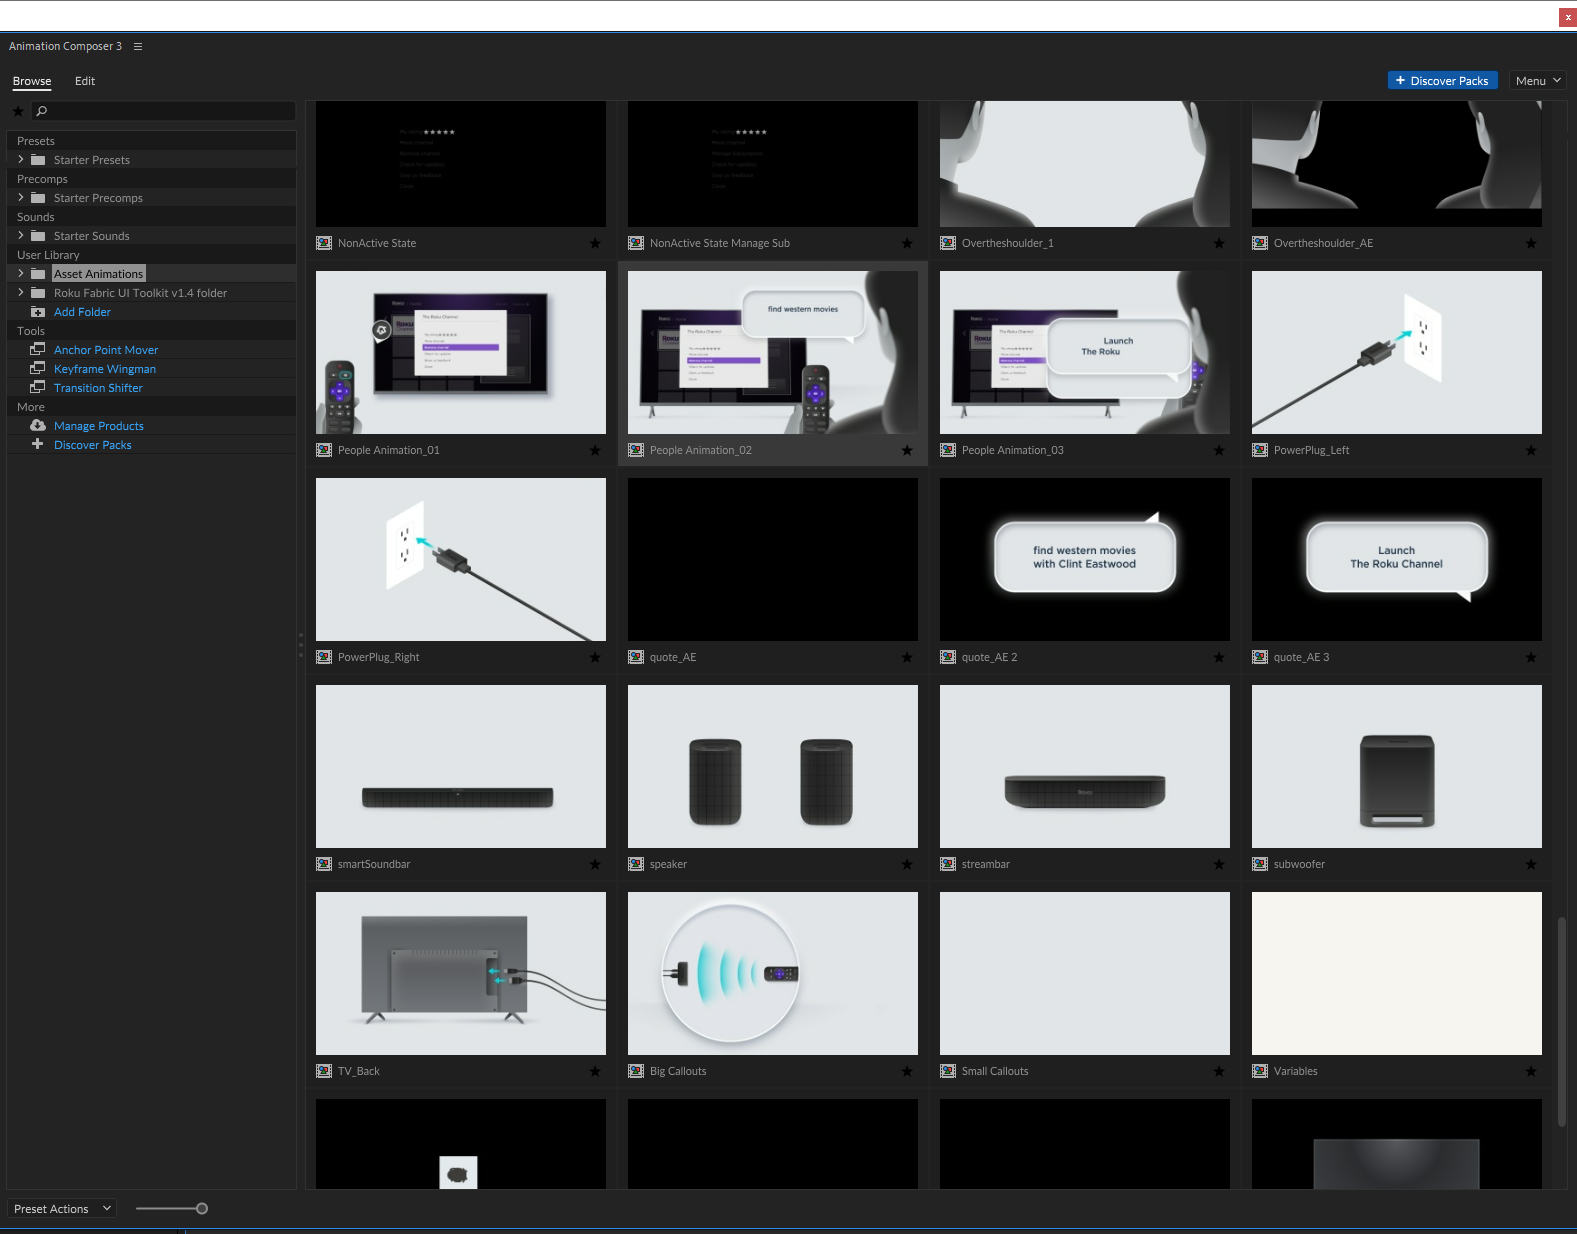Click the Starter Sounds folder icon
This screenshot has height=1234, width=1577.
pyautogui.click(x=38, y=236)
